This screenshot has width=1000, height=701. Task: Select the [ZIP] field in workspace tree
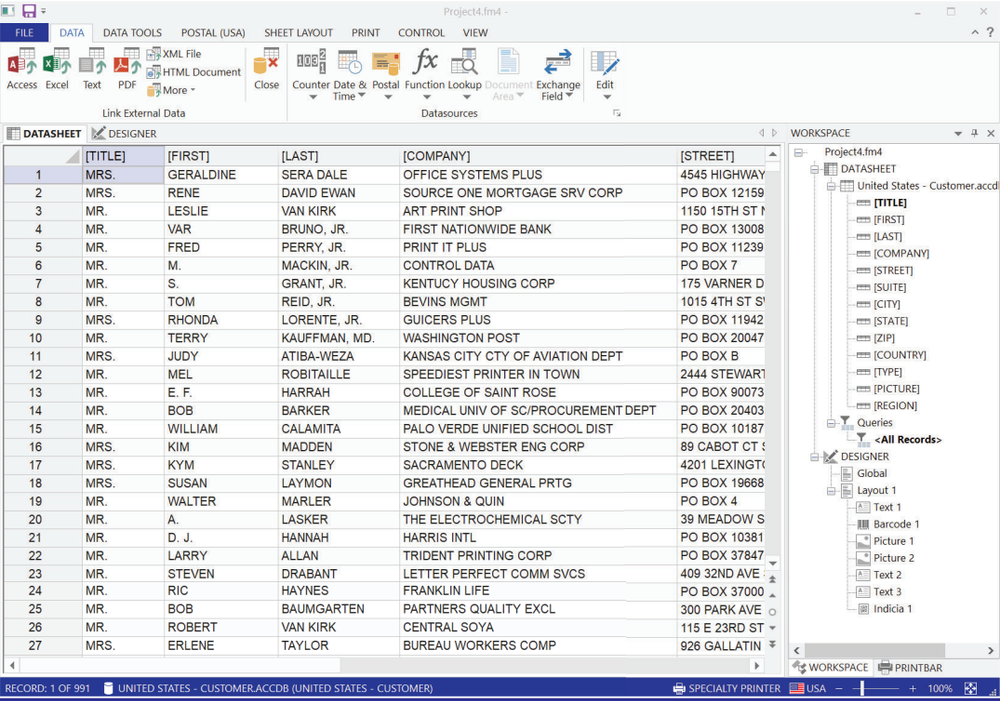pyautogui.click(x=884, y=338)
